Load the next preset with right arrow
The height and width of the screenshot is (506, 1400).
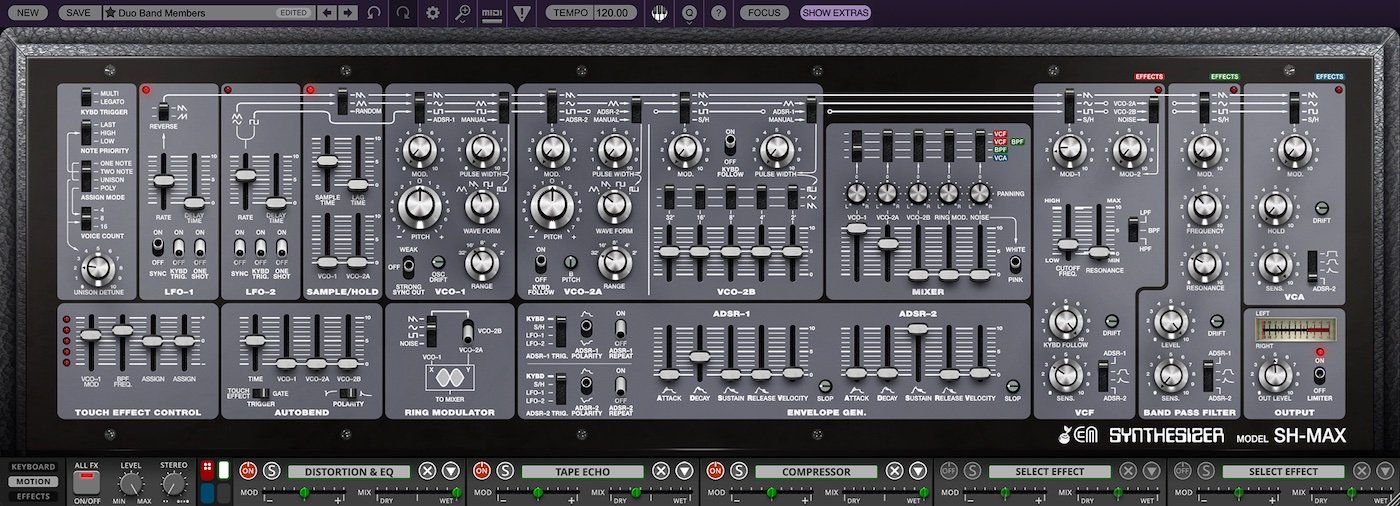coord(347,13)
